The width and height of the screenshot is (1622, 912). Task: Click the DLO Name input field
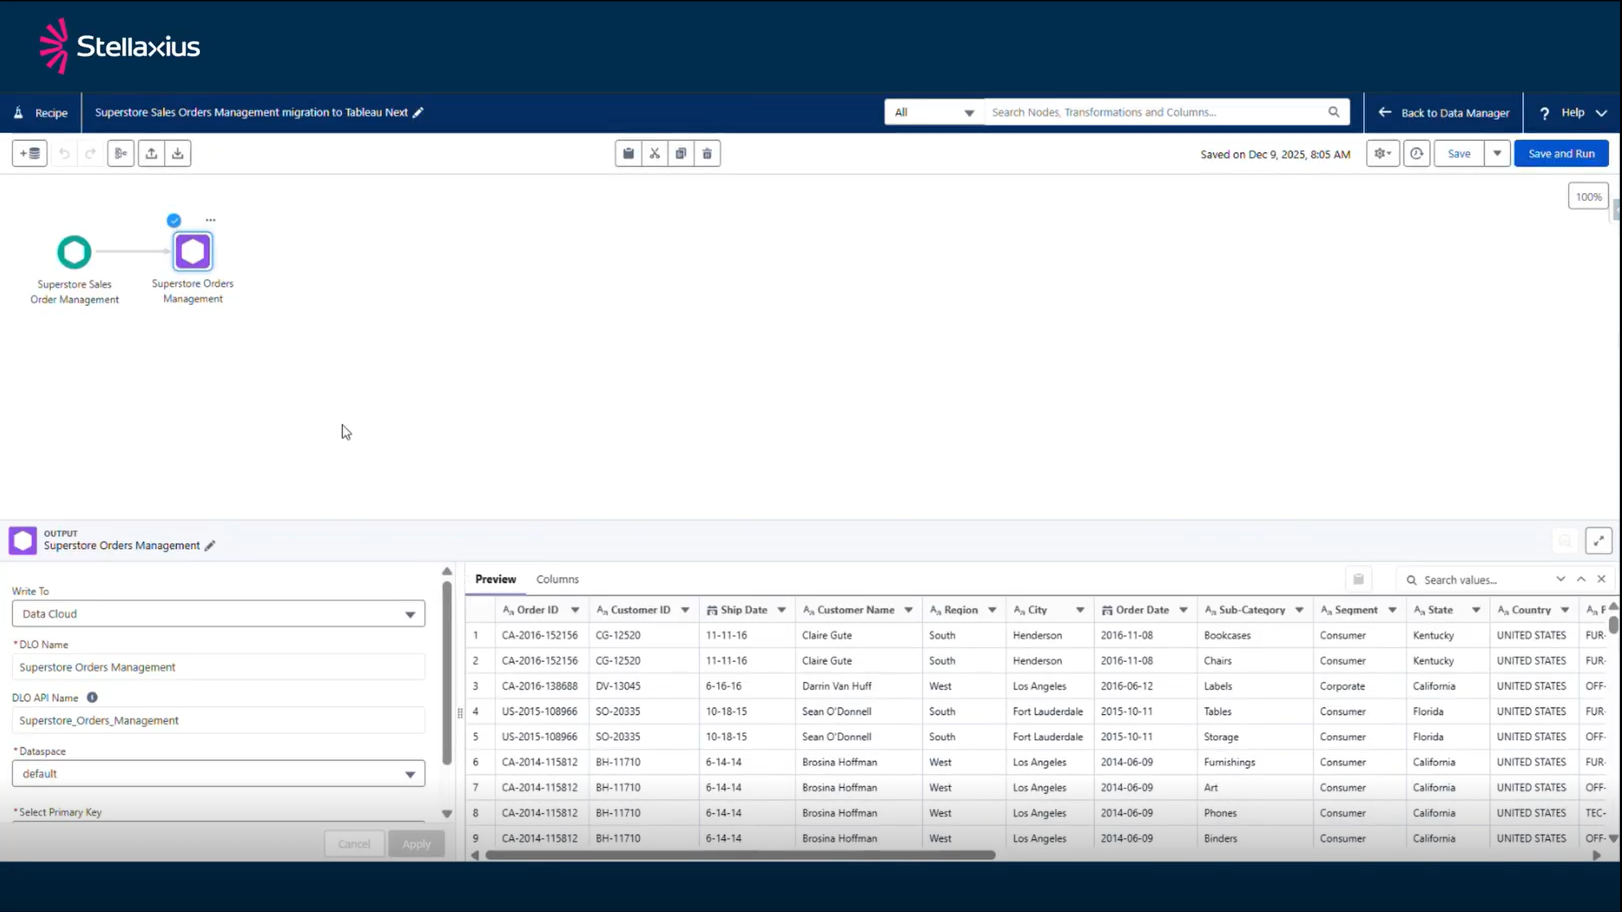[x=218, y=667]
